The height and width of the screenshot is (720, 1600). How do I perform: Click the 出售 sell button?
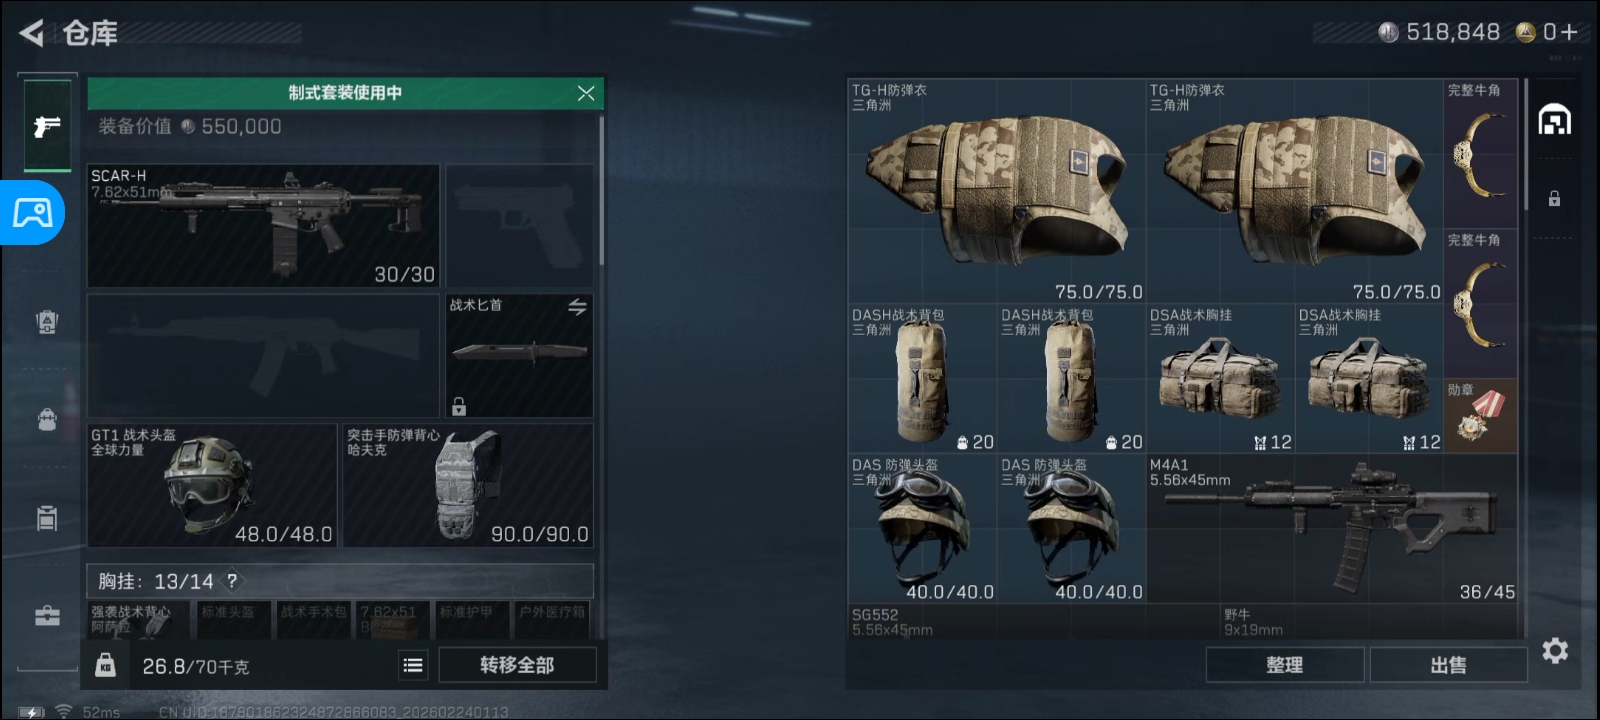[1448, 665]
